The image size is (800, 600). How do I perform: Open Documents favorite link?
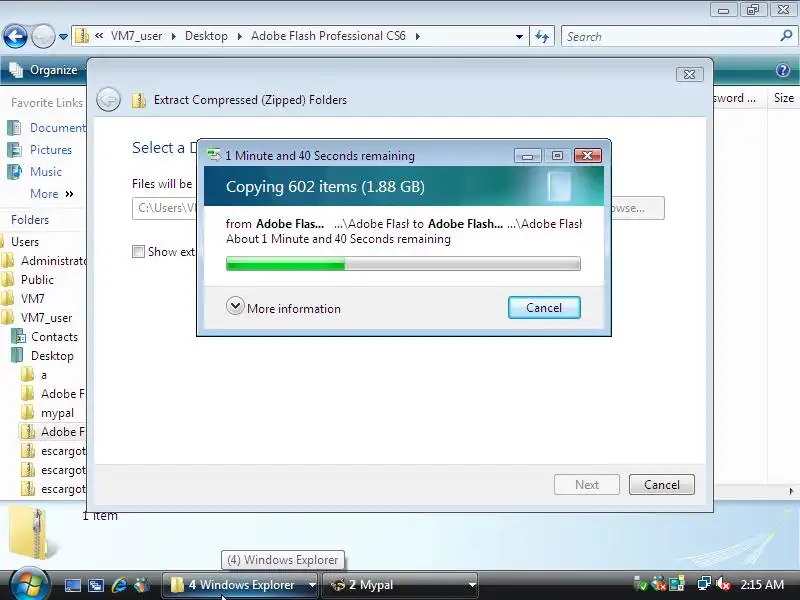47,128
